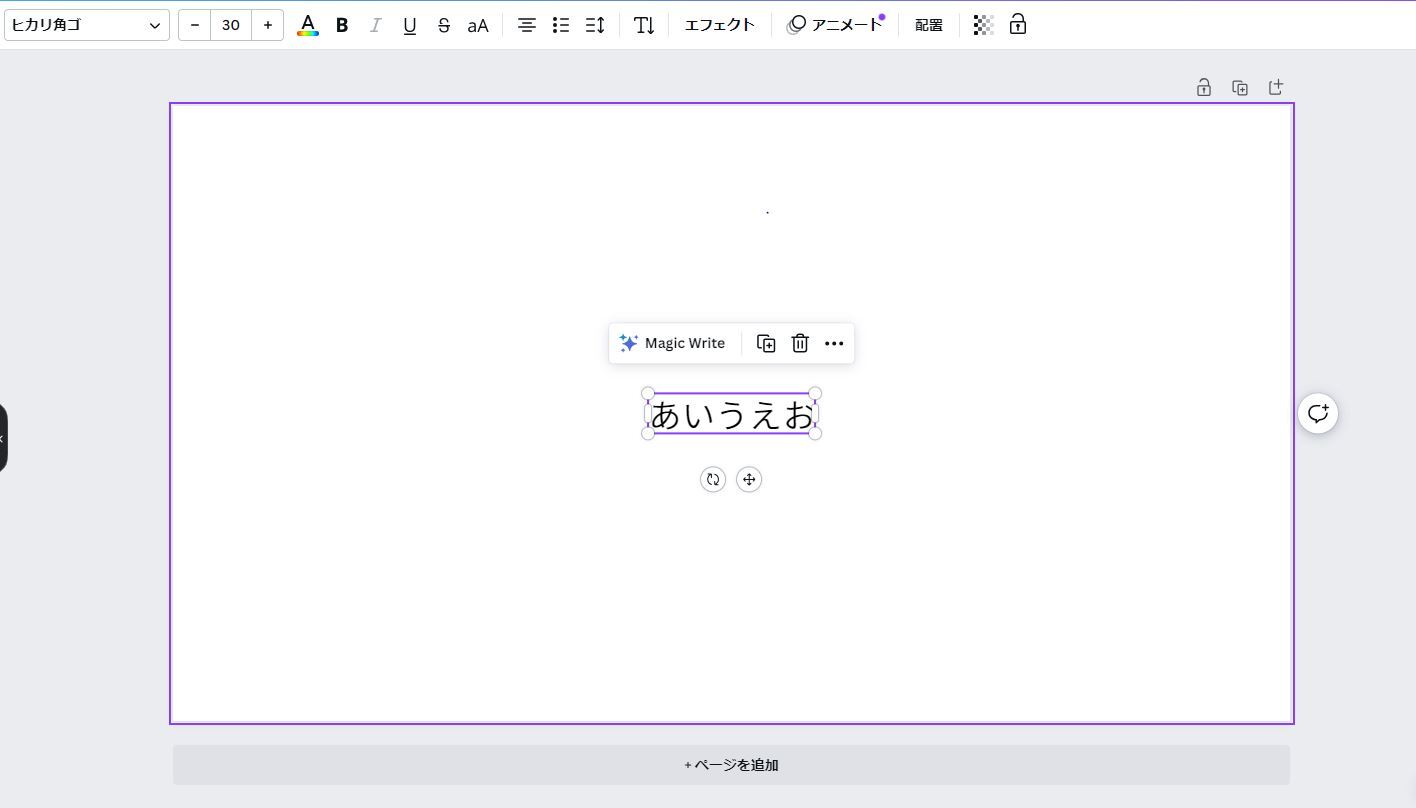The image size is (1416, 808).
Task: Toggle strikethrough formatting
Action: pyautogui.click(x=444, y=25)
